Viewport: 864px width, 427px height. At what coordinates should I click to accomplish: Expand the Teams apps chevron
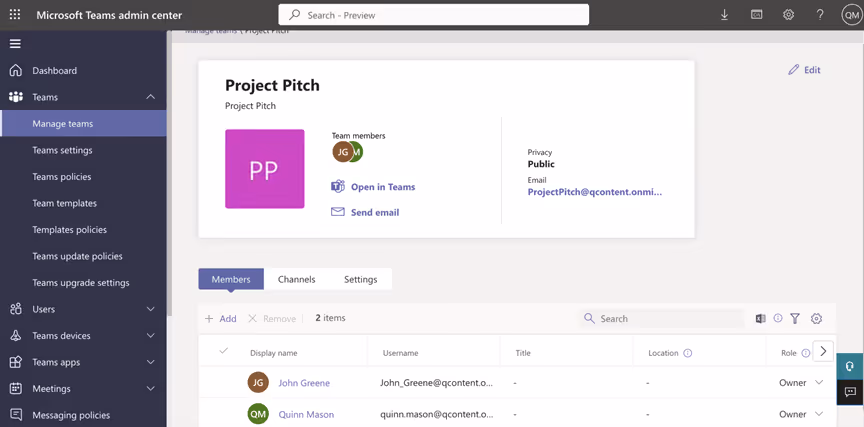point(150,362)
